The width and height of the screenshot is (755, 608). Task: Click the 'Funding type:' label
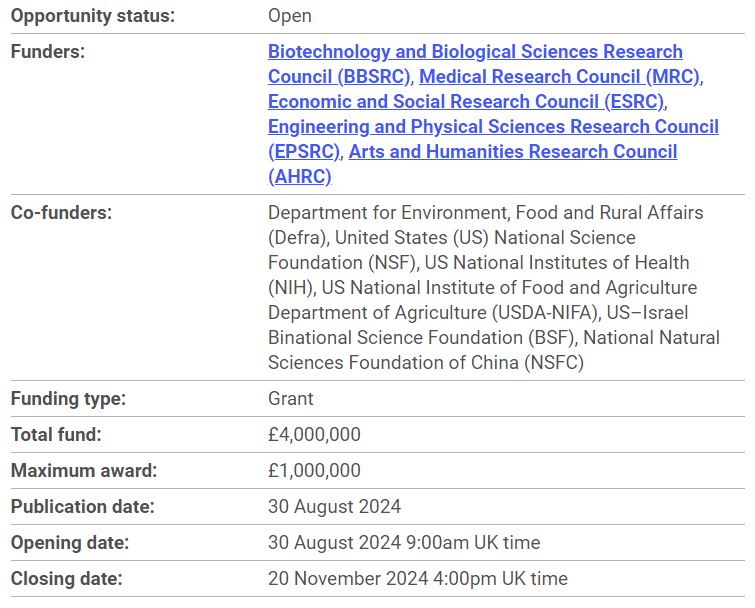[68, 399]
